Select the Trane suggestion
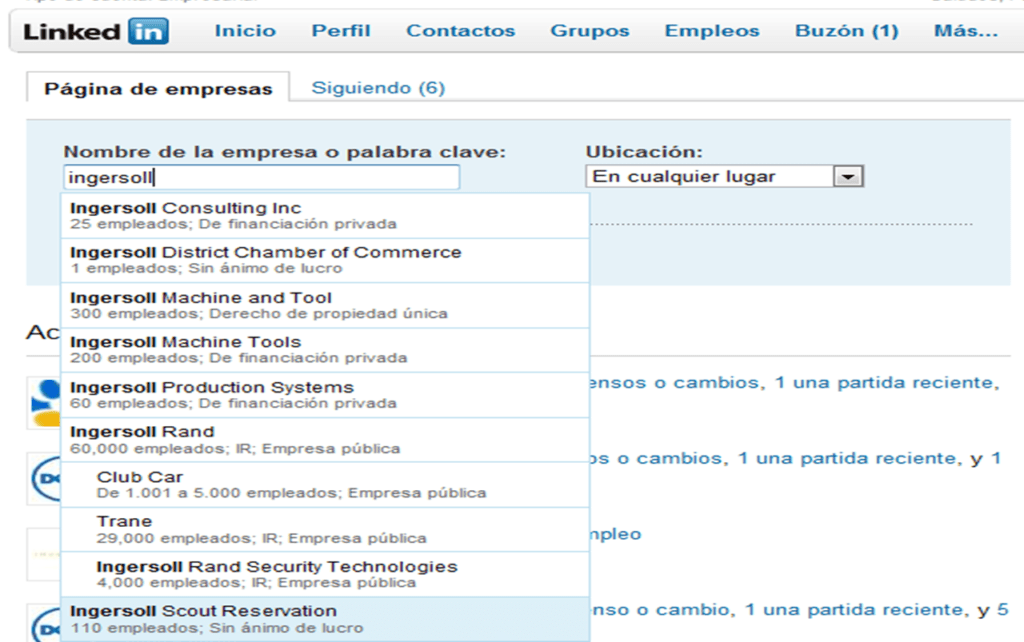This screenshot has height=642, width=1024. pos(325,530)
